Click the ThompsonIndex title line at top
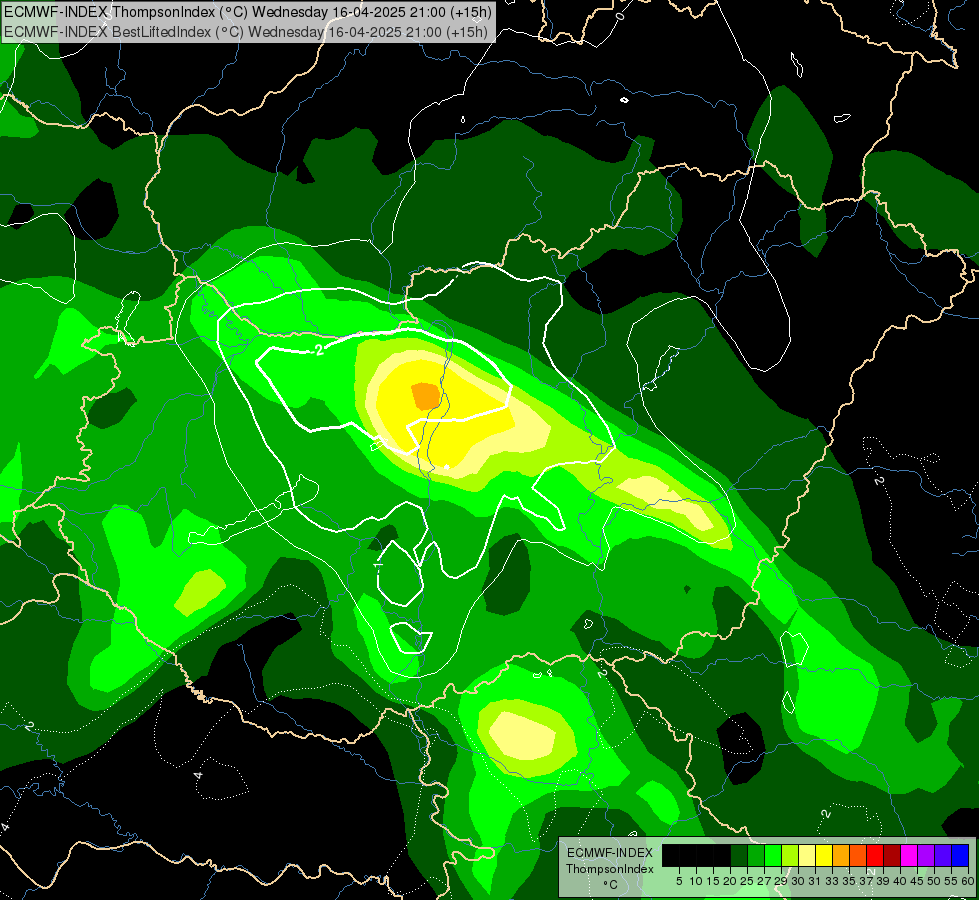979x900 pixels. tap(248, 12)
